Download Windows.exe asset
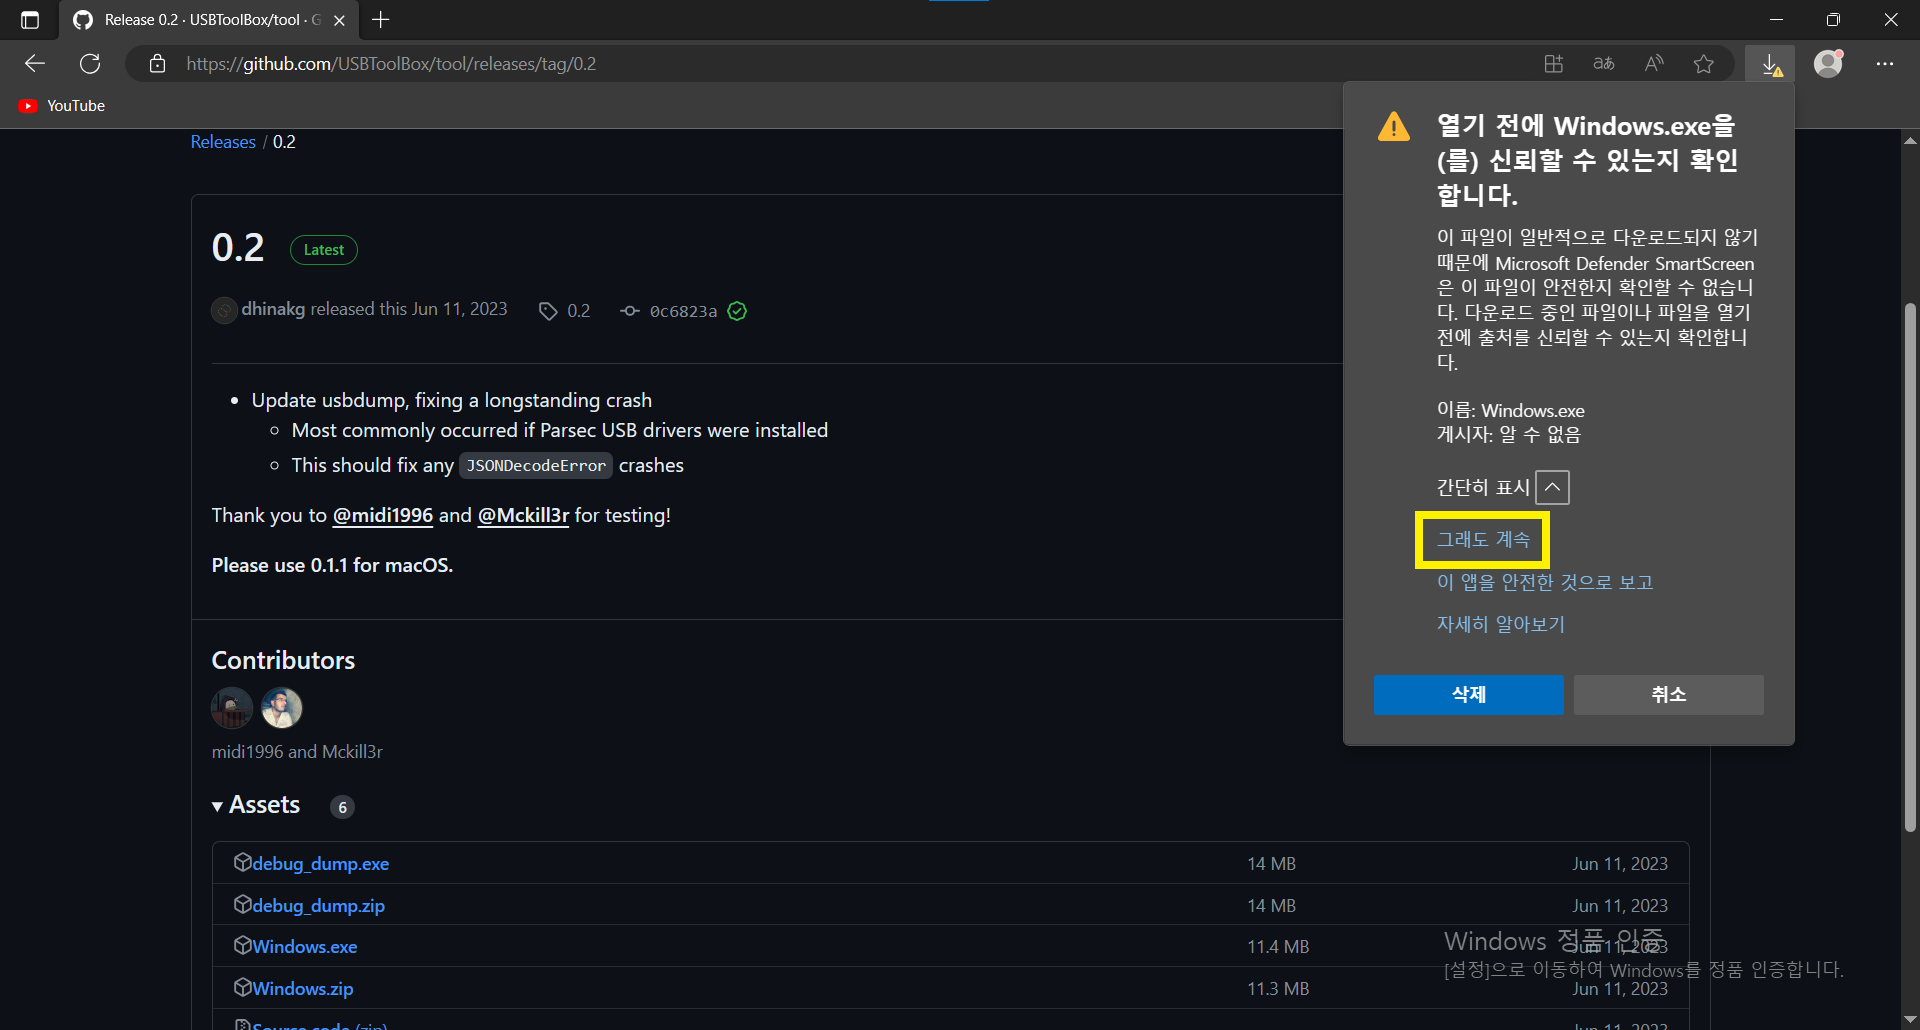 pos(304,946)
